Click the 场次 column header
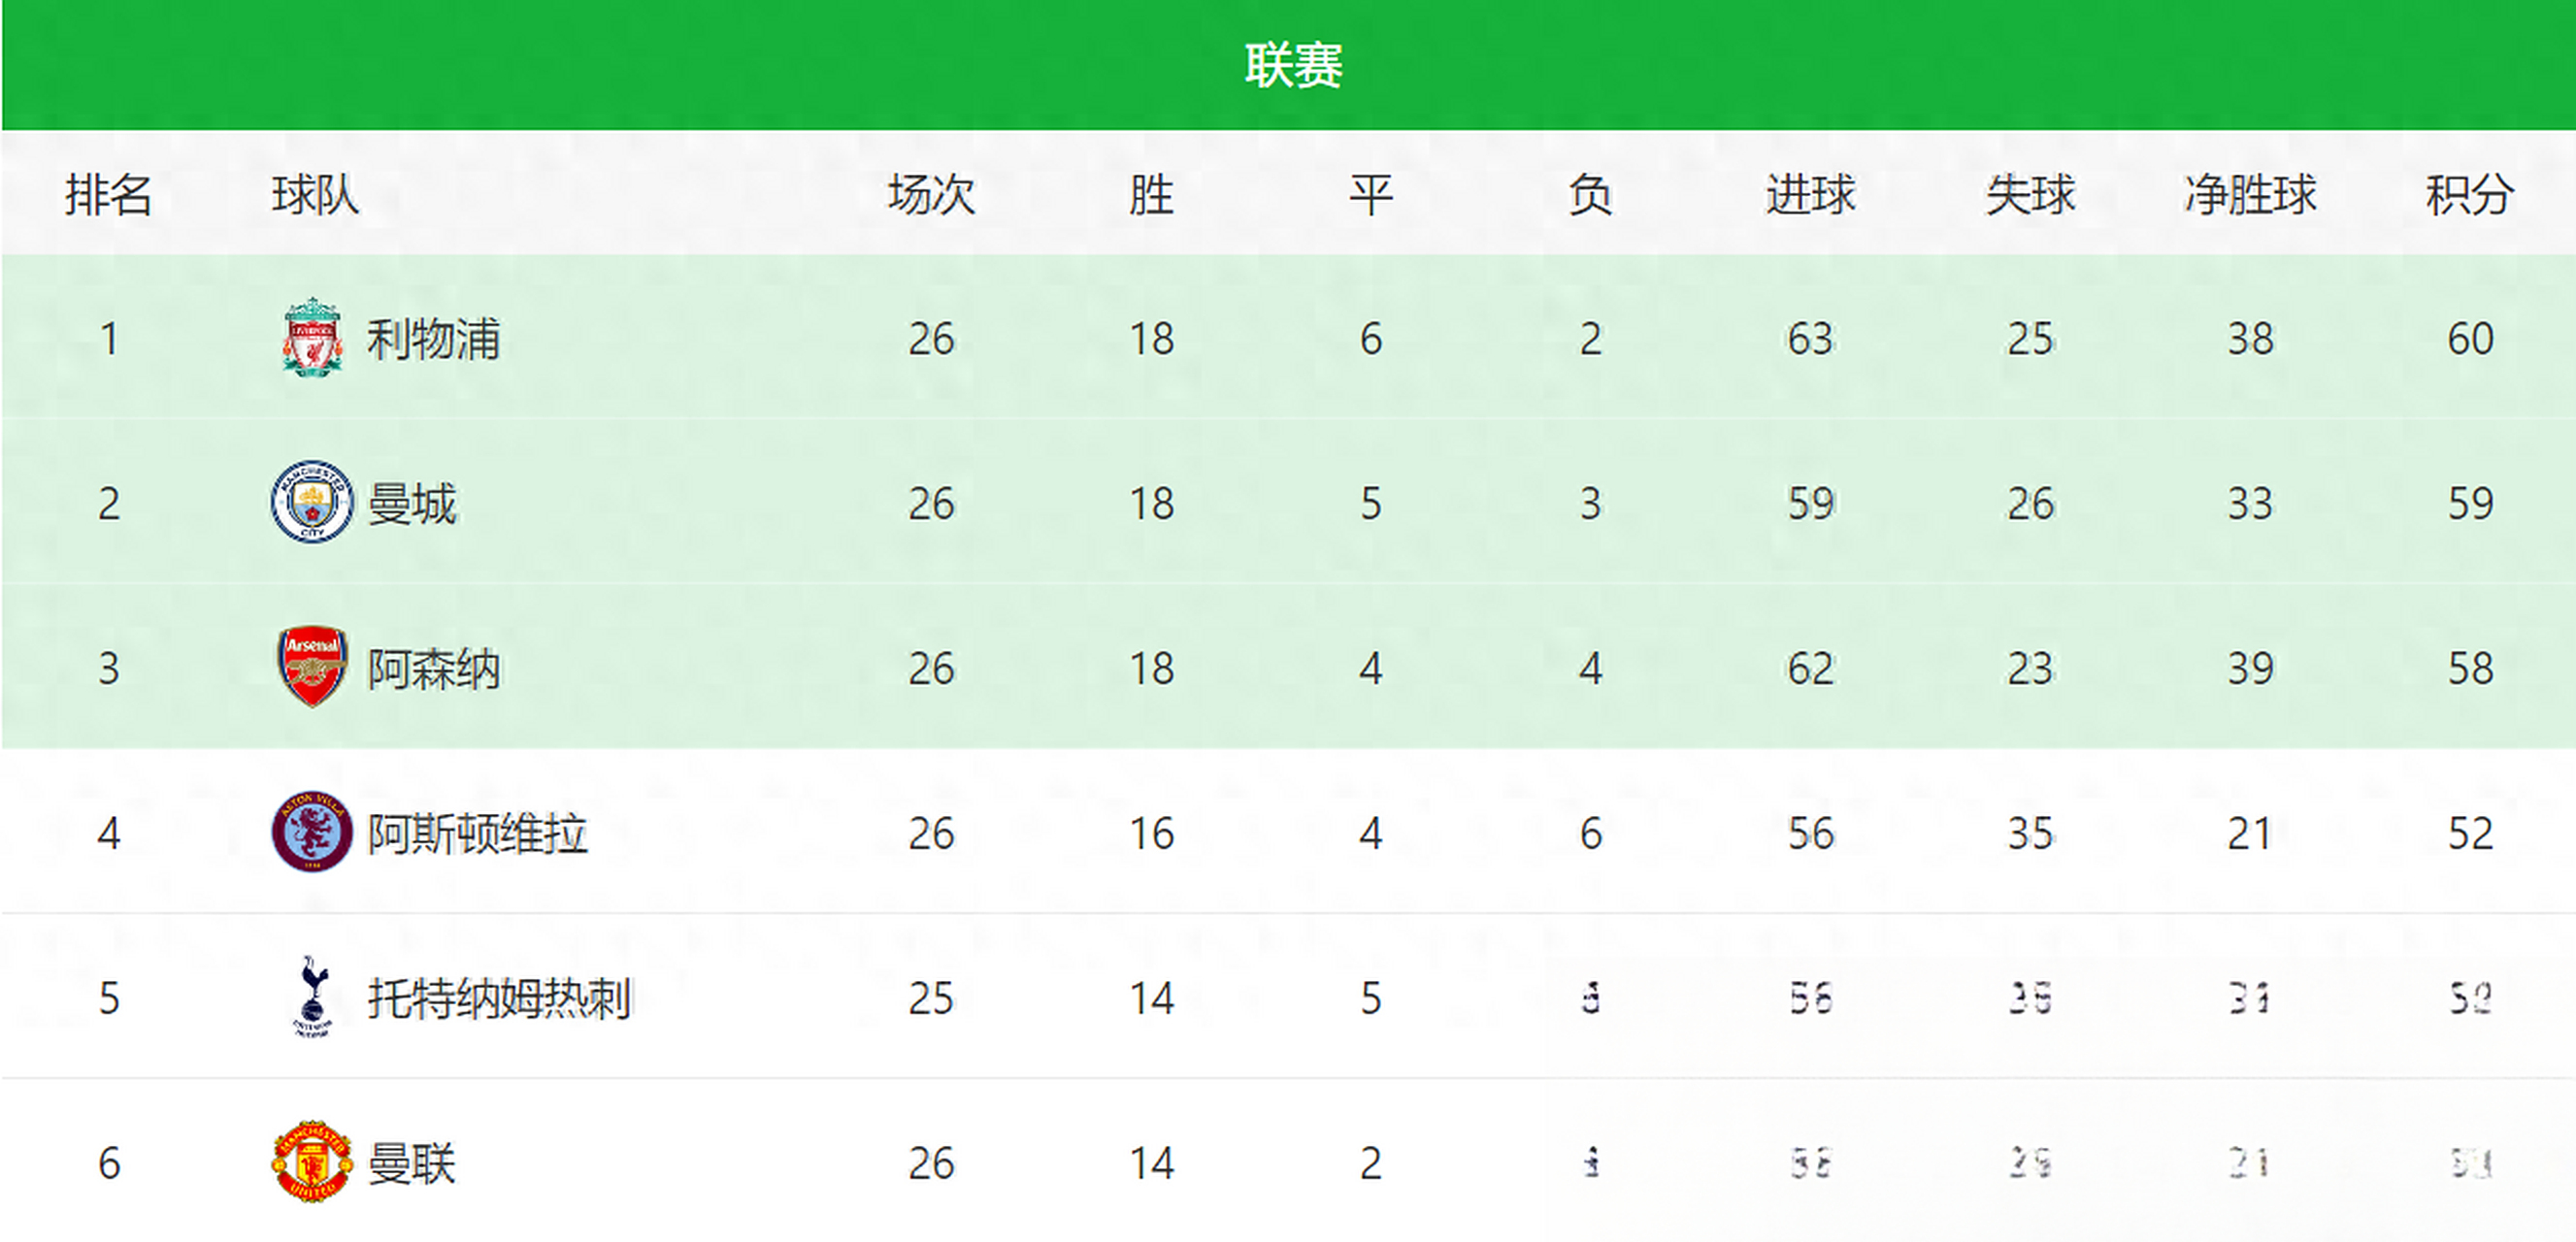Viewport: 2576px width, 1242px height. click(931, 194)
